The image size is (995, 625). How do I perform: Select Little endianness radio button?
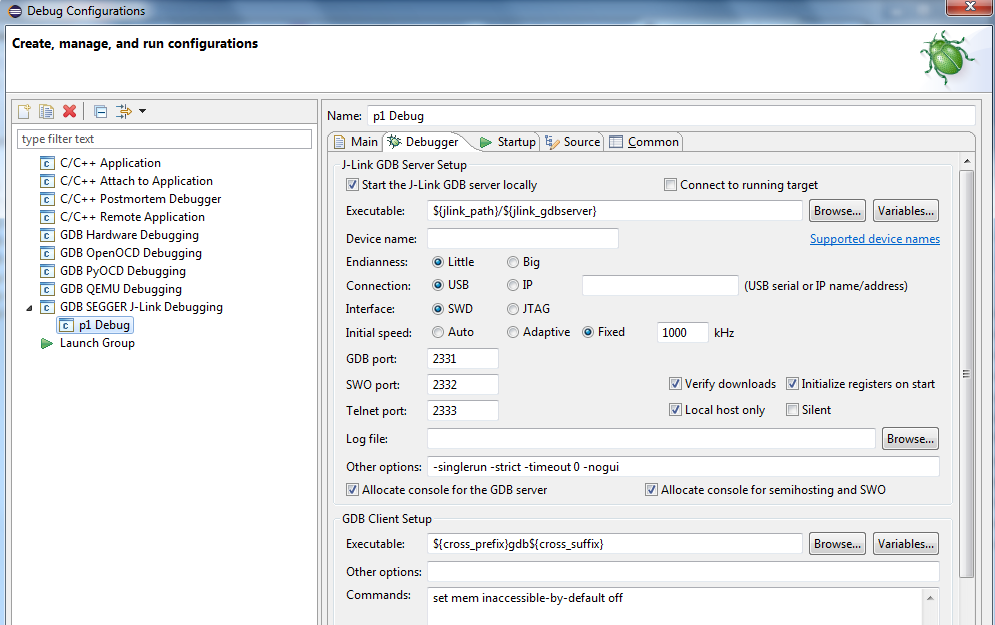click(438, 262)
